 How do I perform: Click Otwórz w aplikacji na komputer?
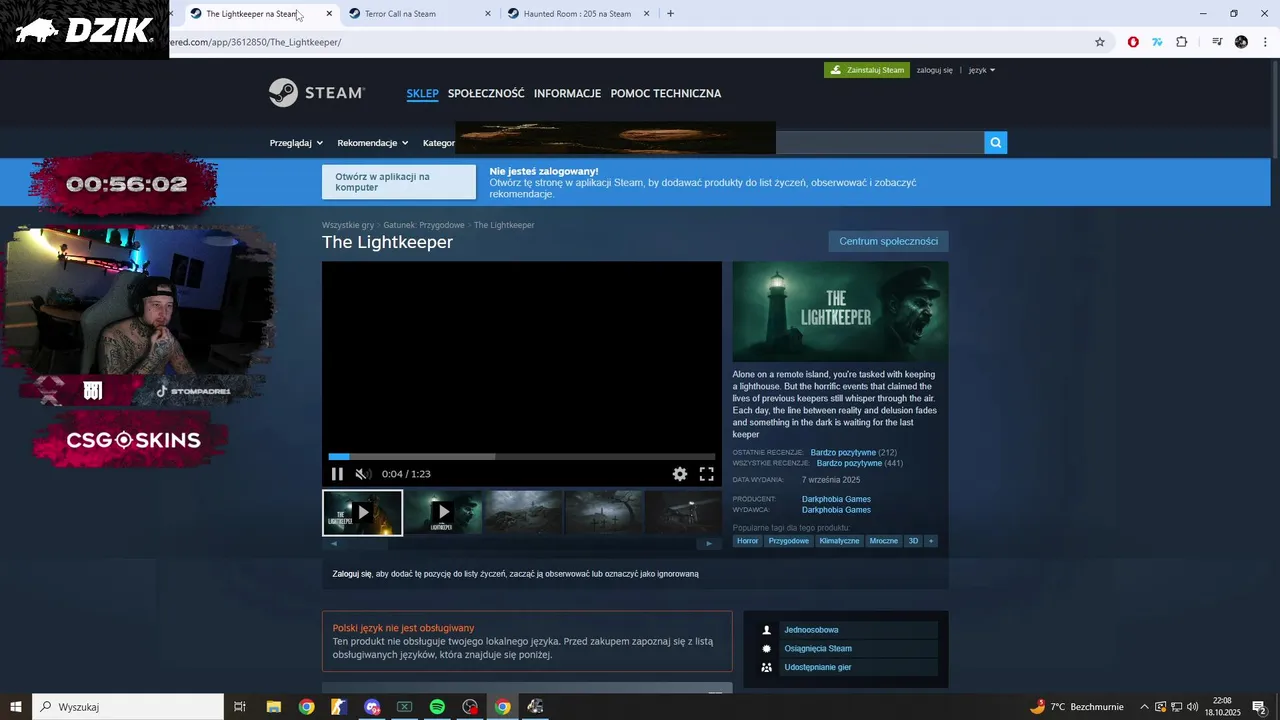click(399, 182)
